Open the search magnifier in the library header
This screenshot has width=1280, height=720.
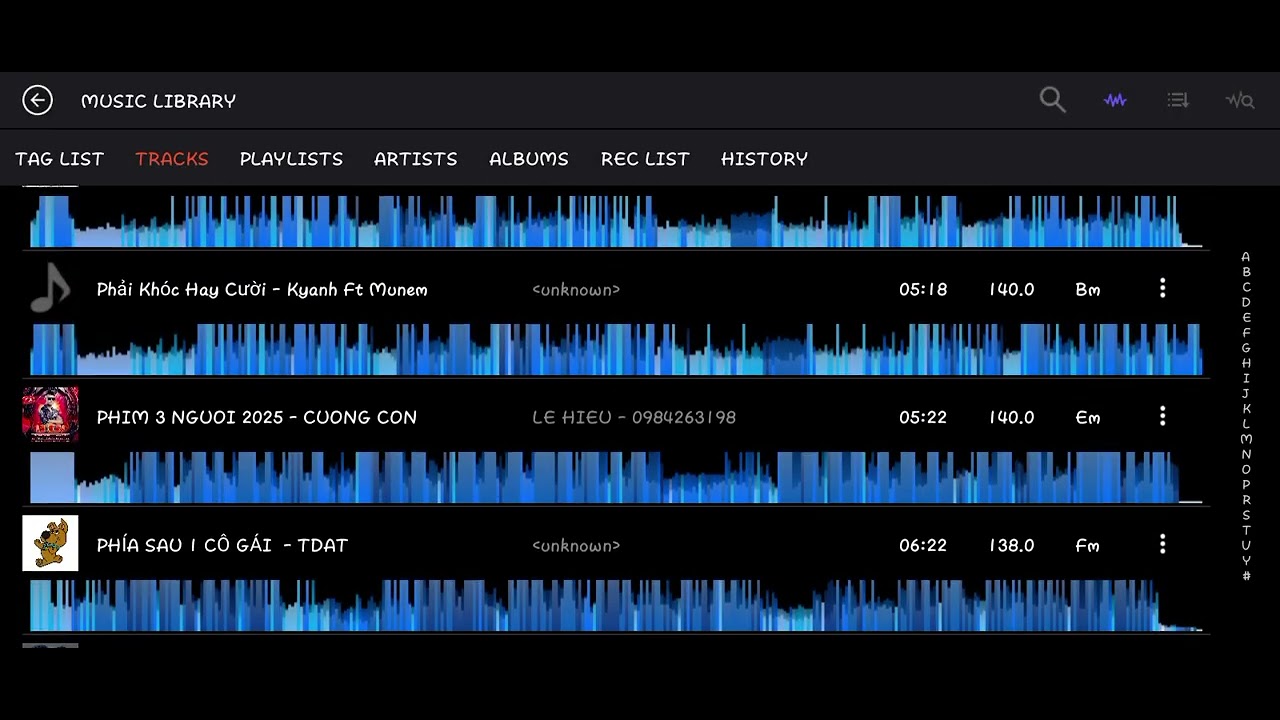[x=1052, y=100]
